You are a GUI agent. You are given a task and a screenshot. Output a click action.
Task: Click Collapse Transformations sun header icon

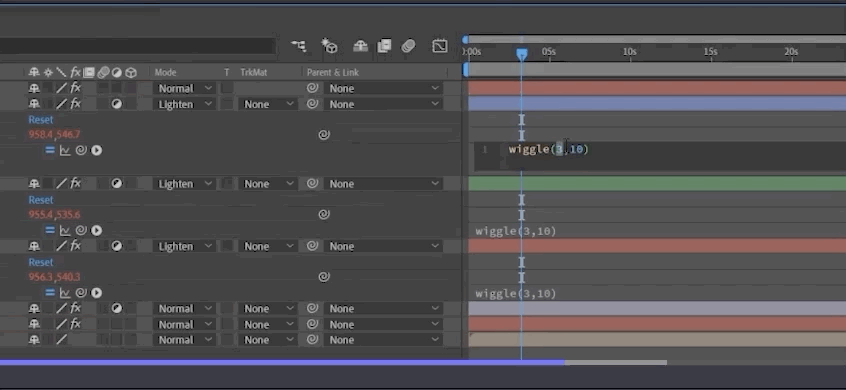tap(48, 72)
